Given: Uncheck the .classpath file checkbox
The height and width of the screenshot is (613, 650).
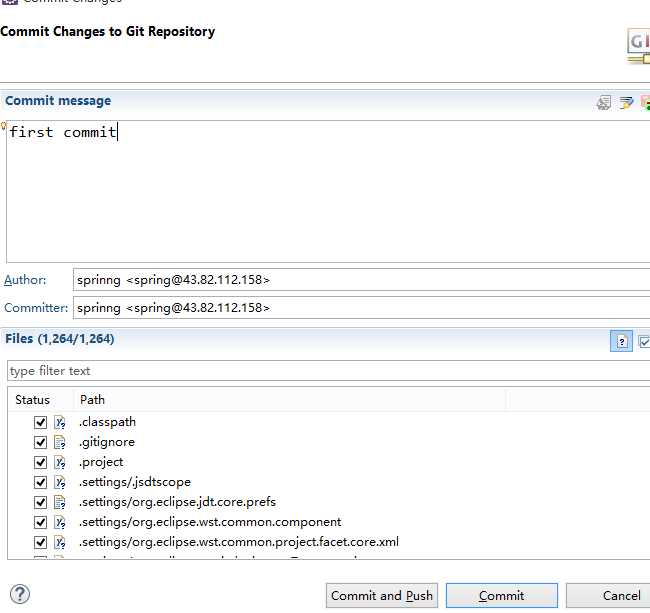Looking at the screenshot, I should point(40,422).
